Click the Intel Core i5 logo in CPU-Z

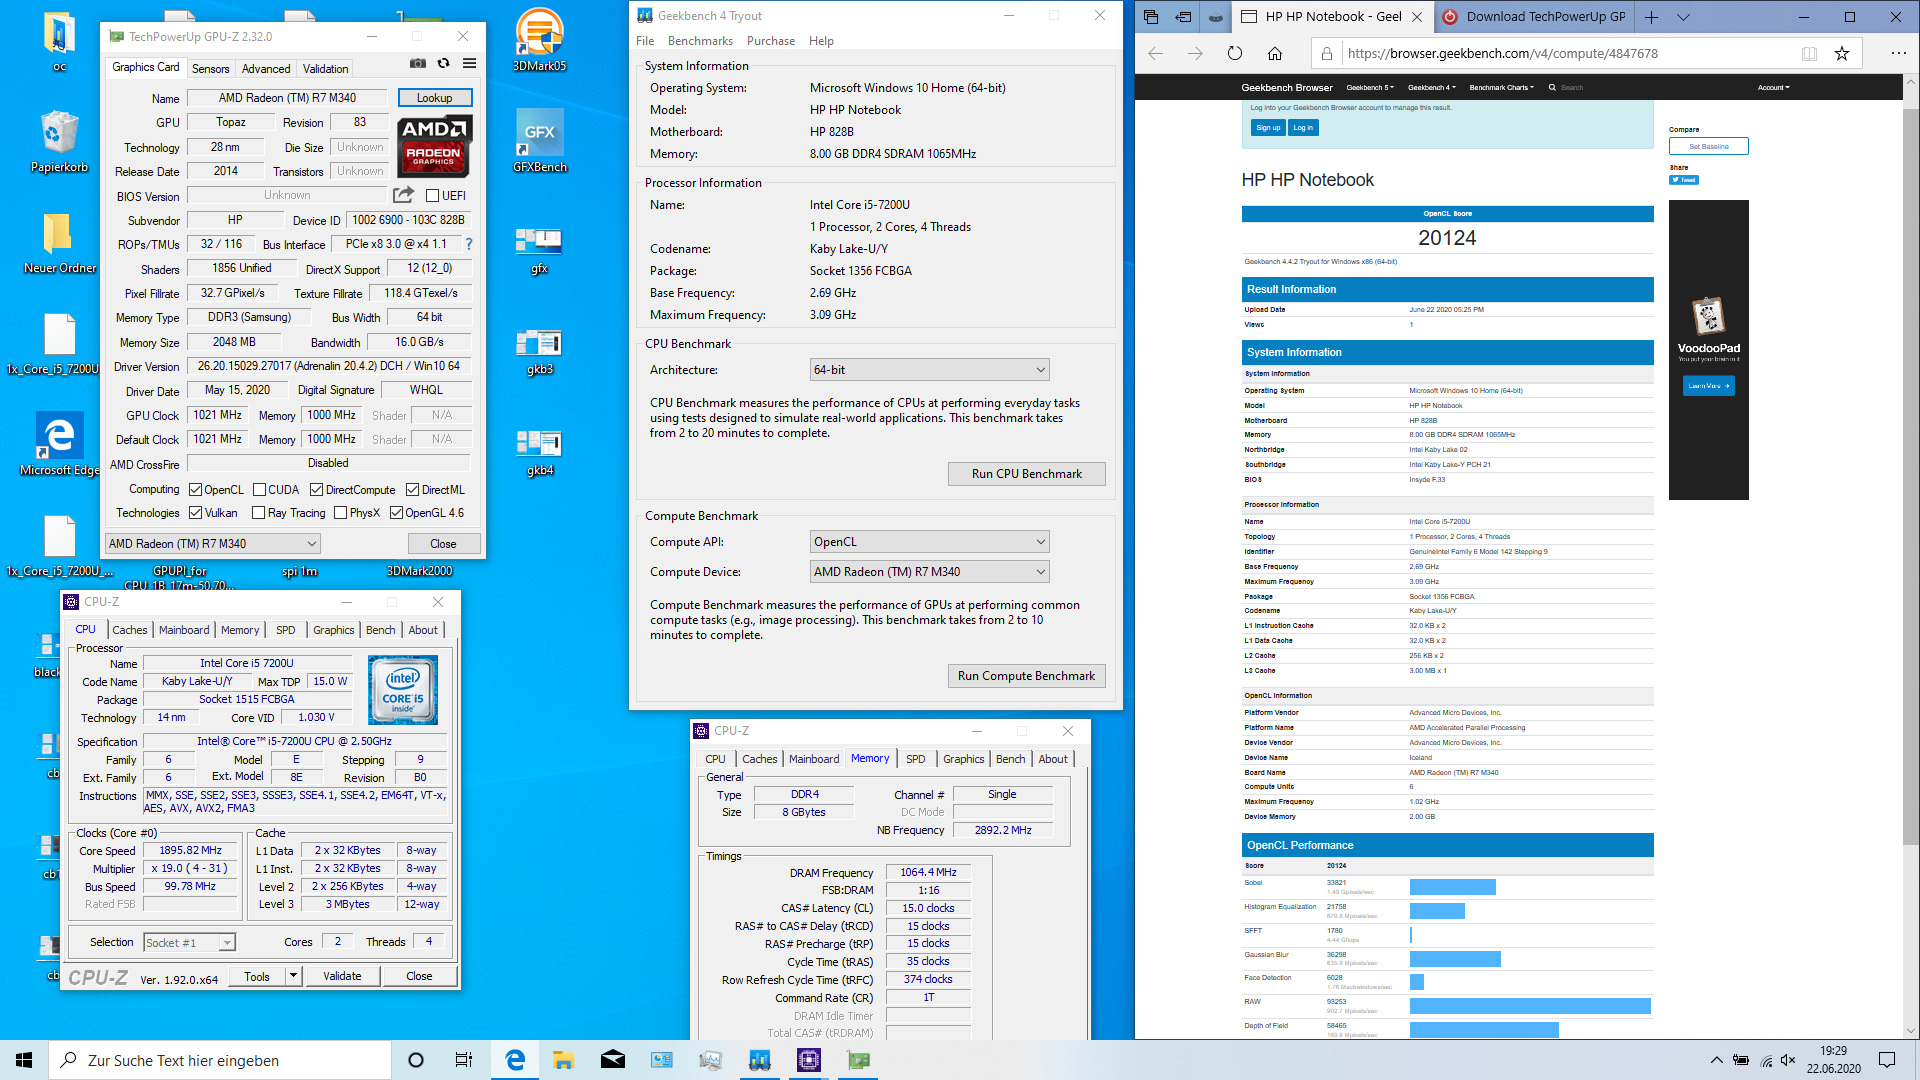pyautogui.click(x=403, y=690)
